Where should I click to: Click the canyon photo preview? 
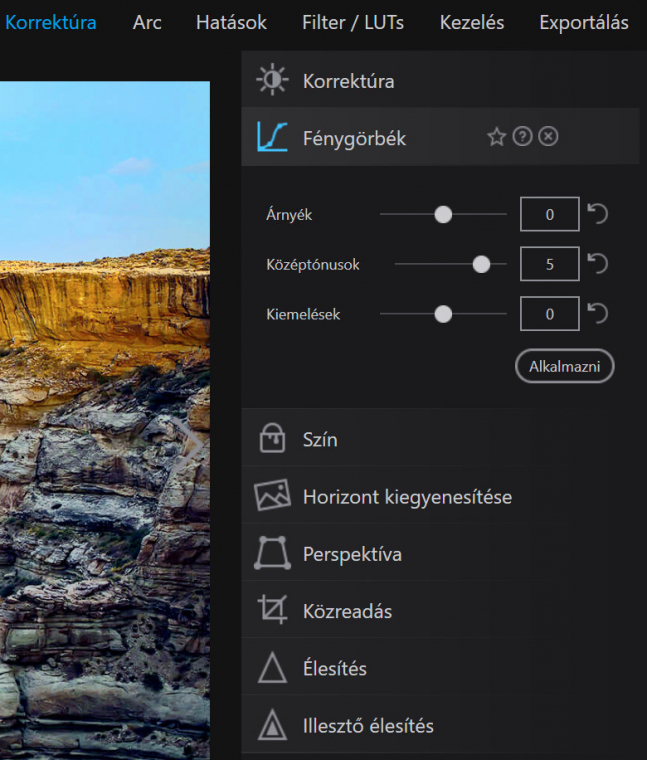[105, 420]
